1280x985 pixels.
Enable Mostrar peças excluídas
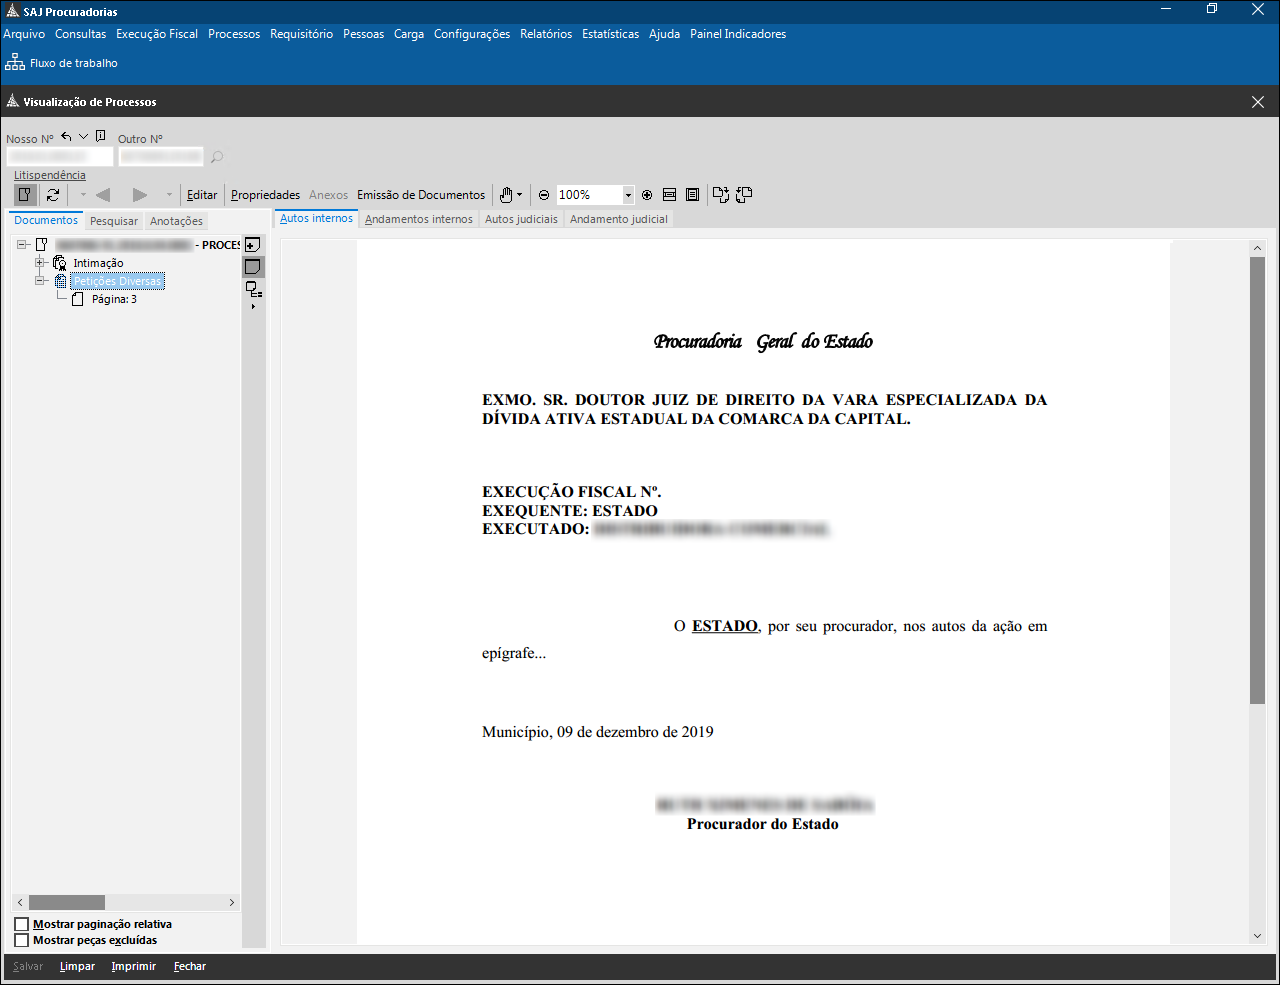(21, 940)
